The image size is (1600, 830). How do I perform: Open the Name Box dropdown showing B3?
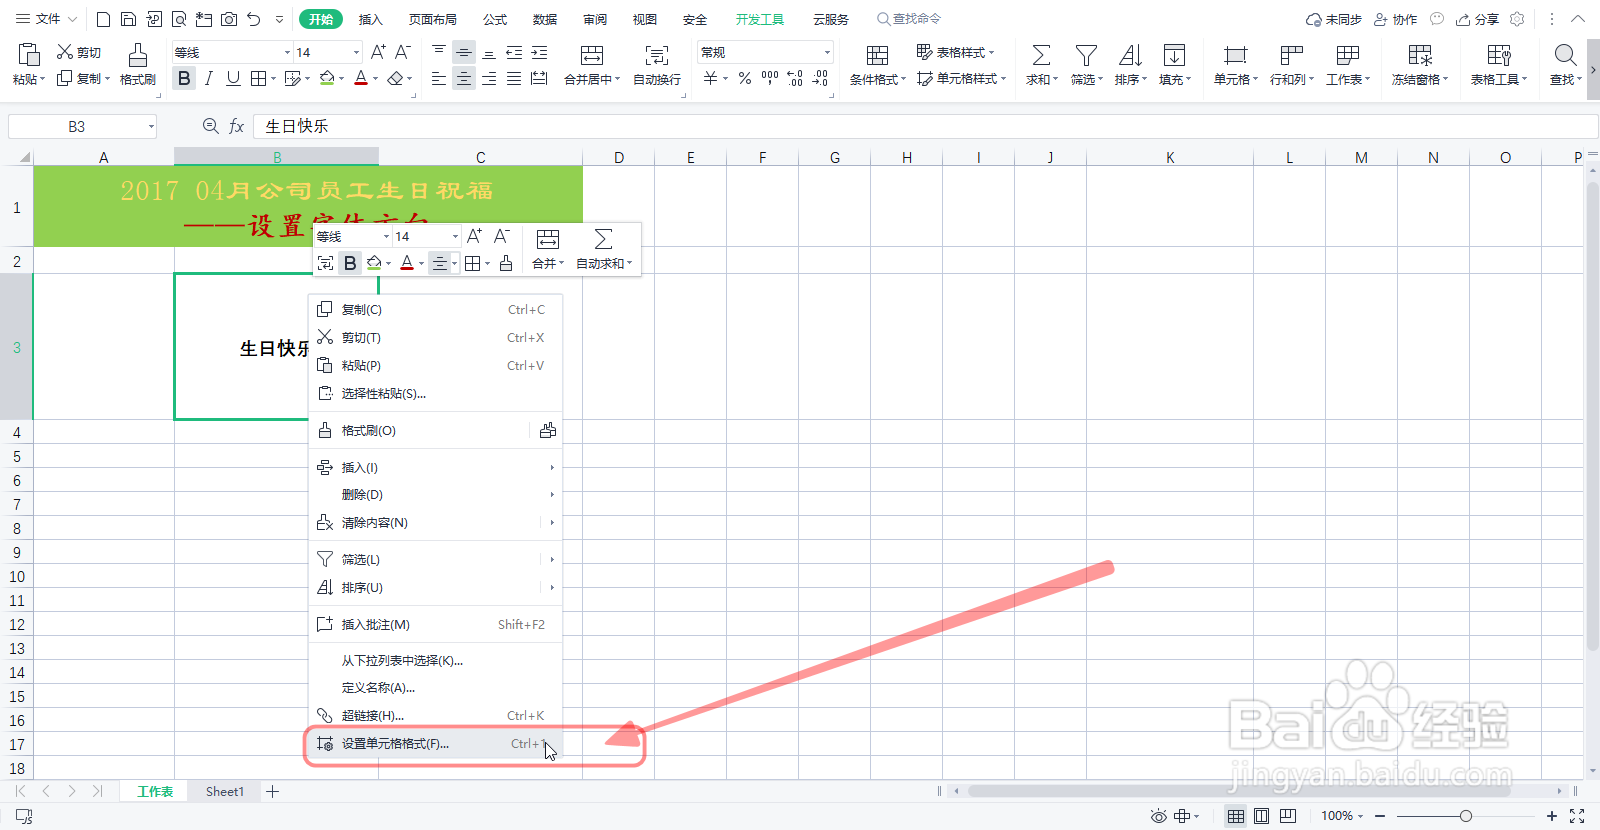click(x=152, y=126)
